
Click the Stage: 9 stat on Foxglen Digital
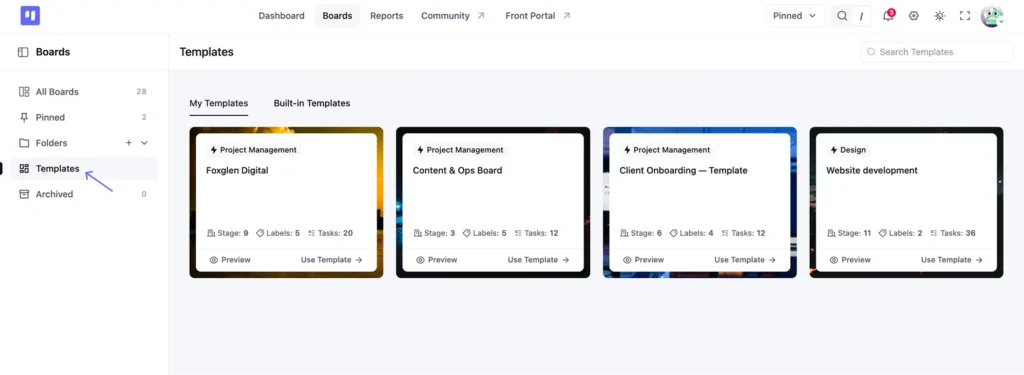pos(228,233)
